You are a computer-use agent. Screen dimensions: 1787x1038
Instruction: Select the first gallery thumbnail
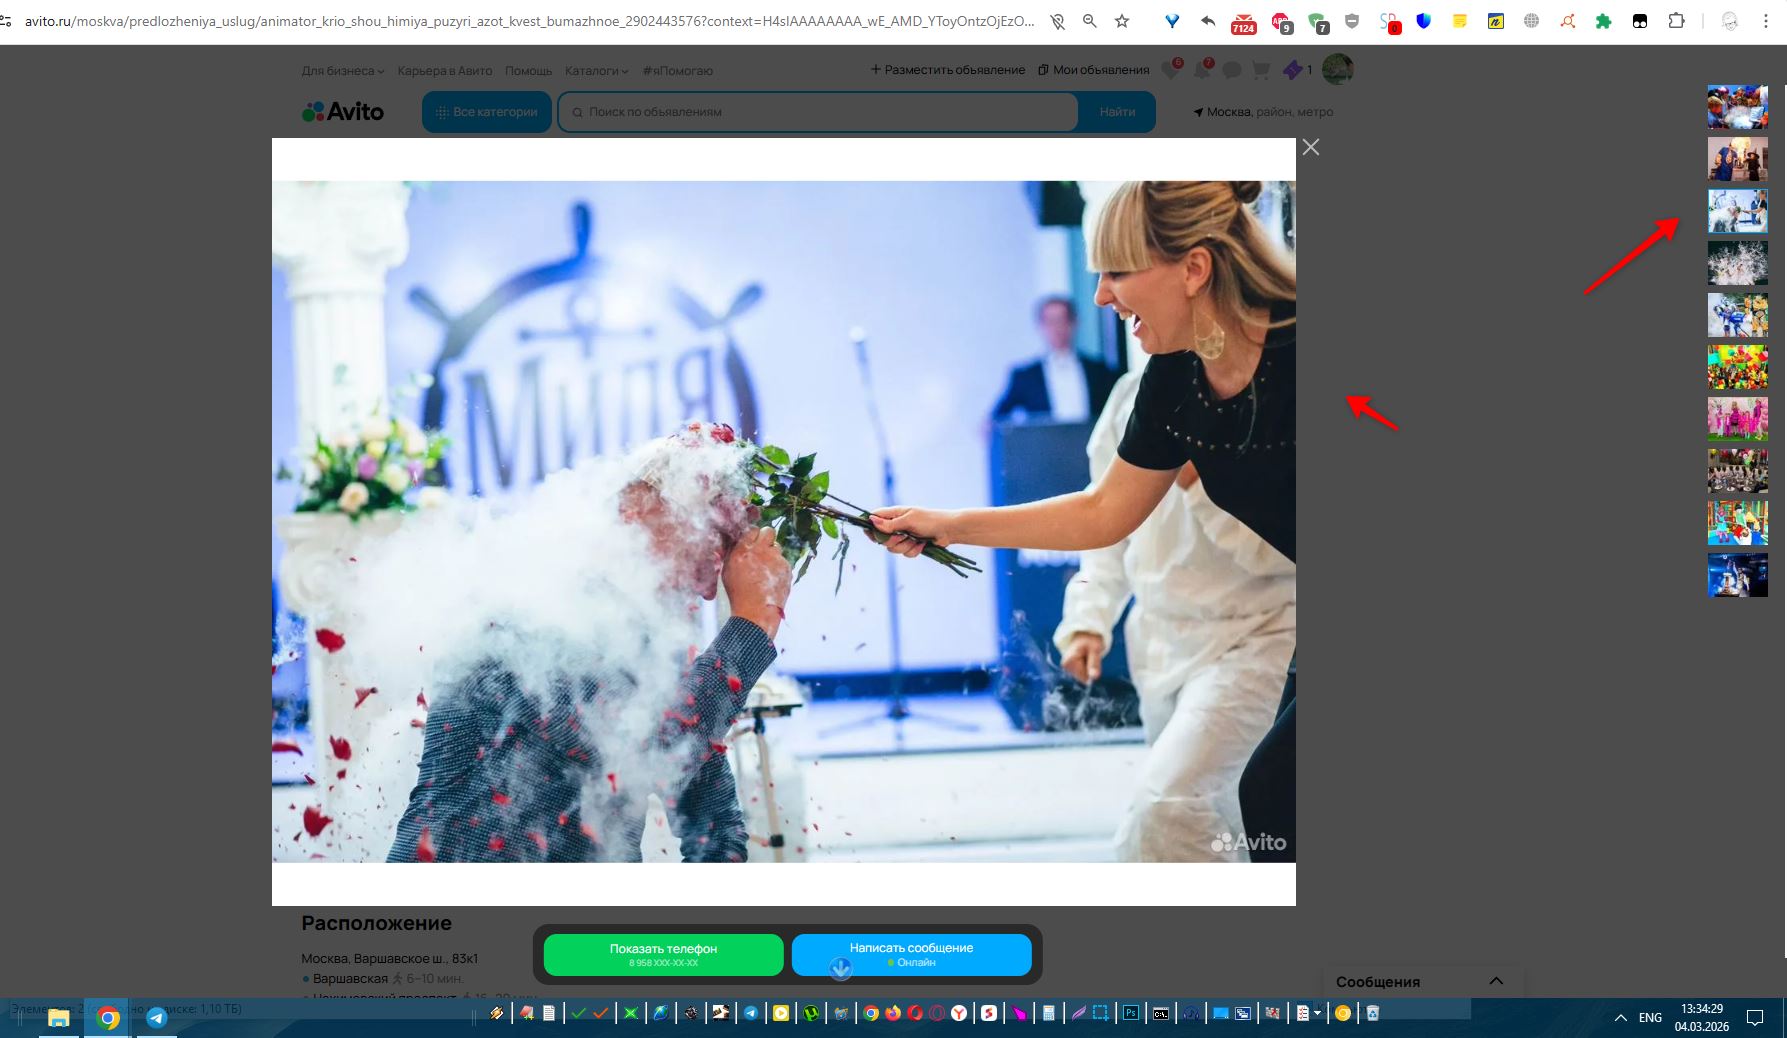[x=1737, y=107]
